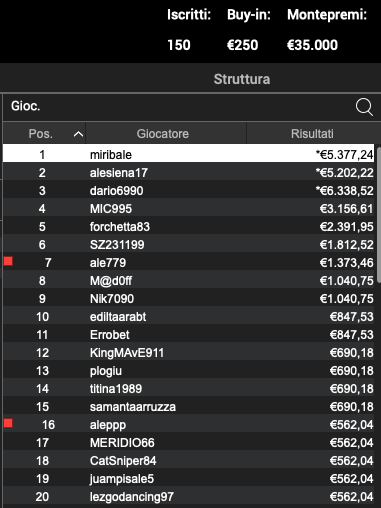Screen dimensions: 381x508
Task: Choose player M@d0ff from the list
Action: tap(189, 280)
